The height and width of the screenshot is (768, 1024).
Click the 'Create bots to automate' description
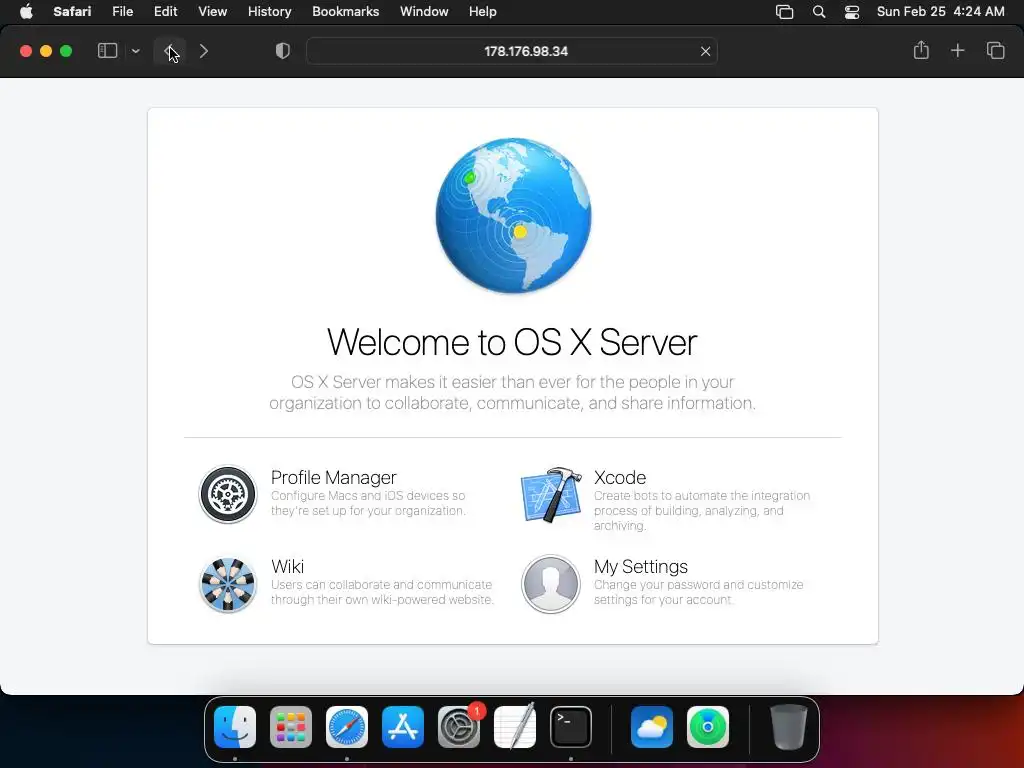(x=702, y=510)
